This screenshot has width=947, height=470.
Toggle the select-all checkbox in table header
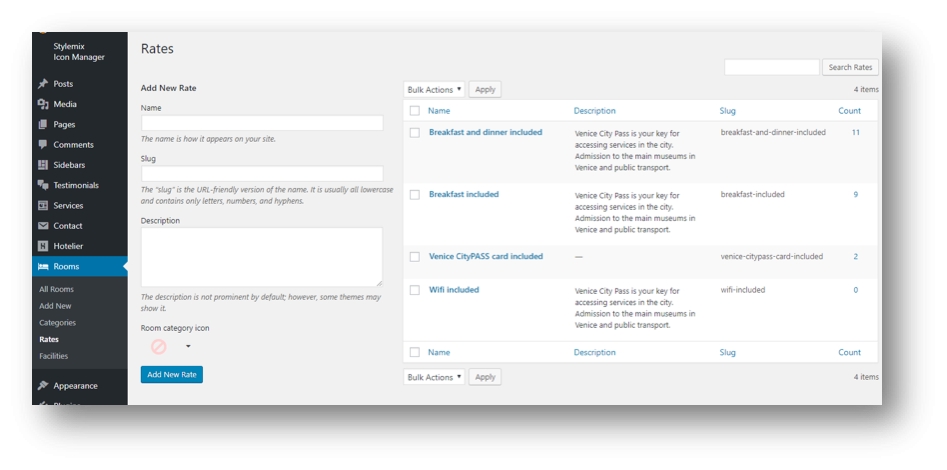(x=414, y=111)
